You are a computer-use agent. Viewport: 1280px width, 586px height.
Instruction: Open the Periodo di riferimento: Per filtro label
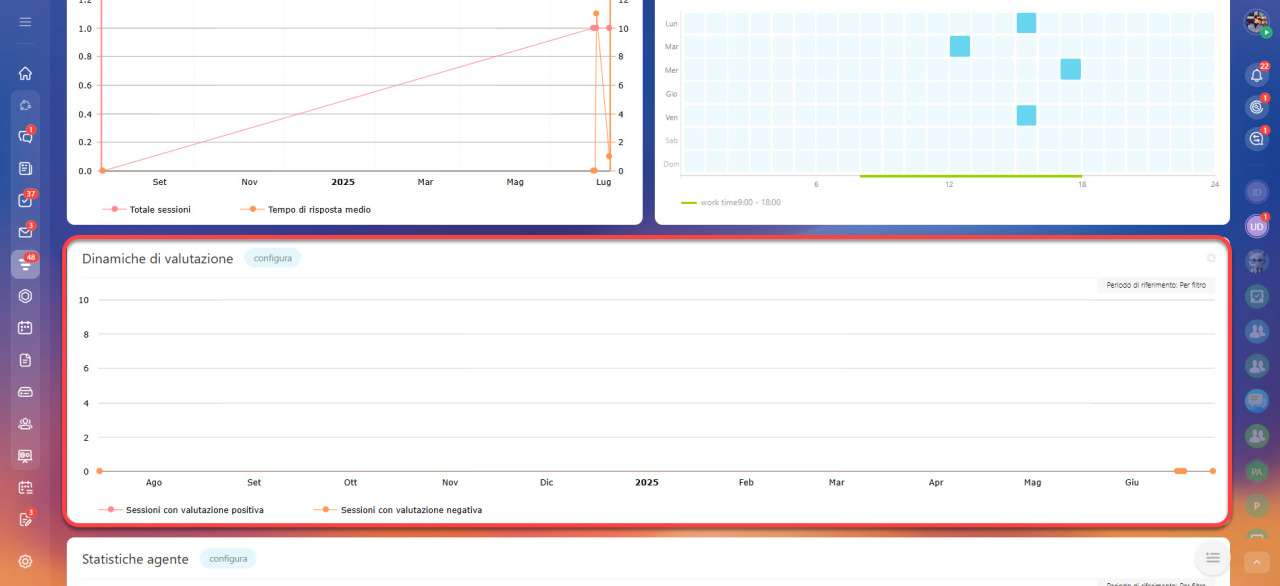(1156, 285)
